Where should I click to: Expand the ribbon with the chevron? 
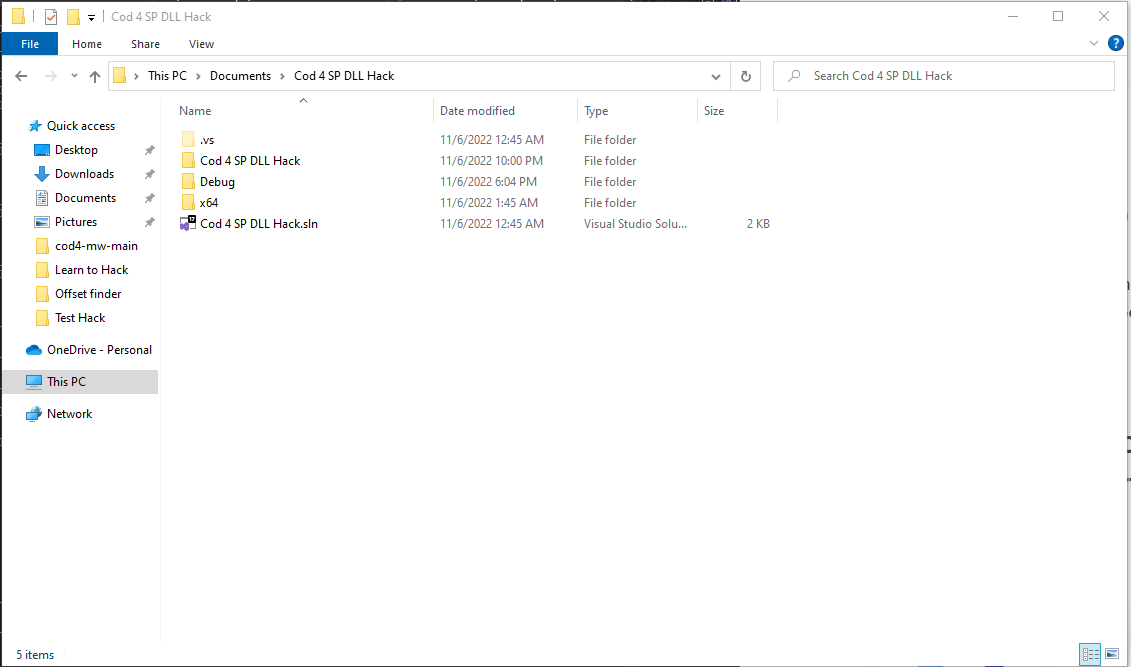coord(1093,43)
